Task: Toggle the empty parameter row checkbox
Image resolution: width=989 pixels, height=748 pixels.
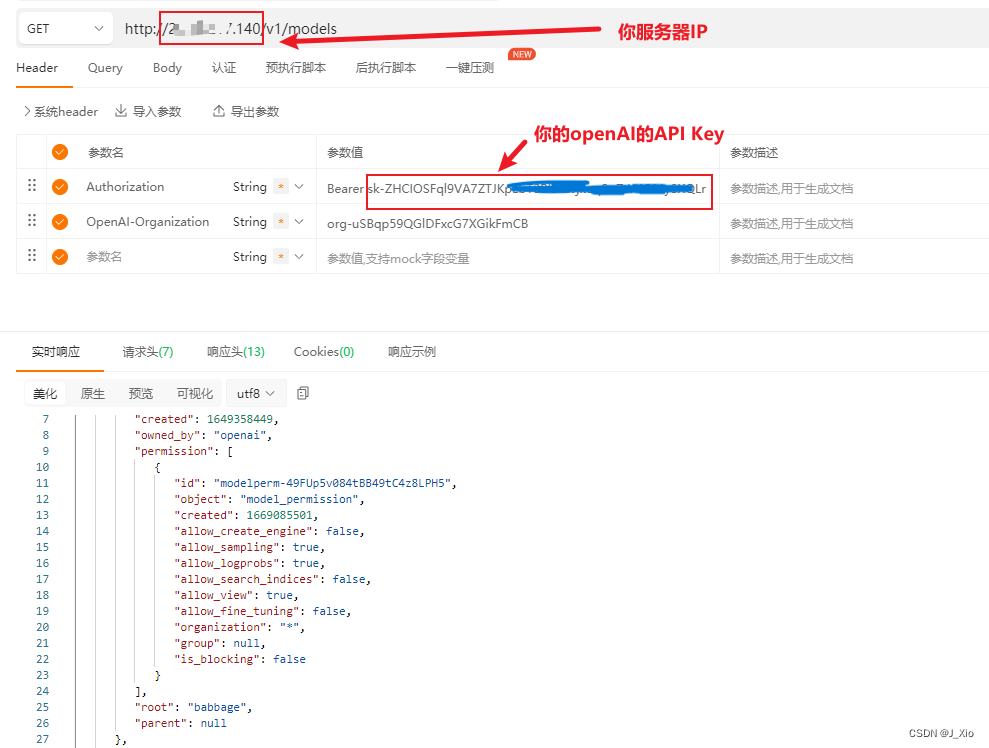Action: tap(60, 257)
